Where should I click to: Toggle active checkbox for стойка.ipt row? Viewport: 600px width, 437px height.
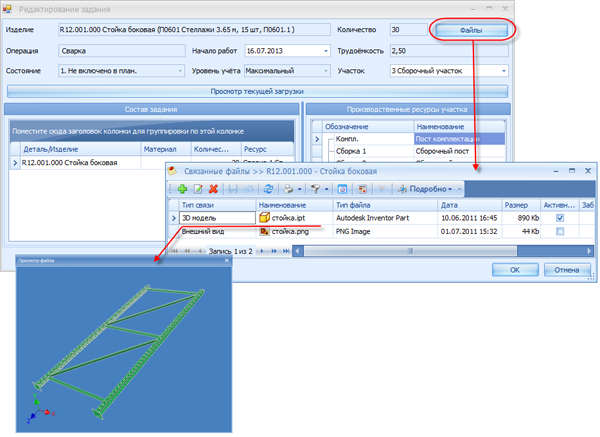point(560,217)
